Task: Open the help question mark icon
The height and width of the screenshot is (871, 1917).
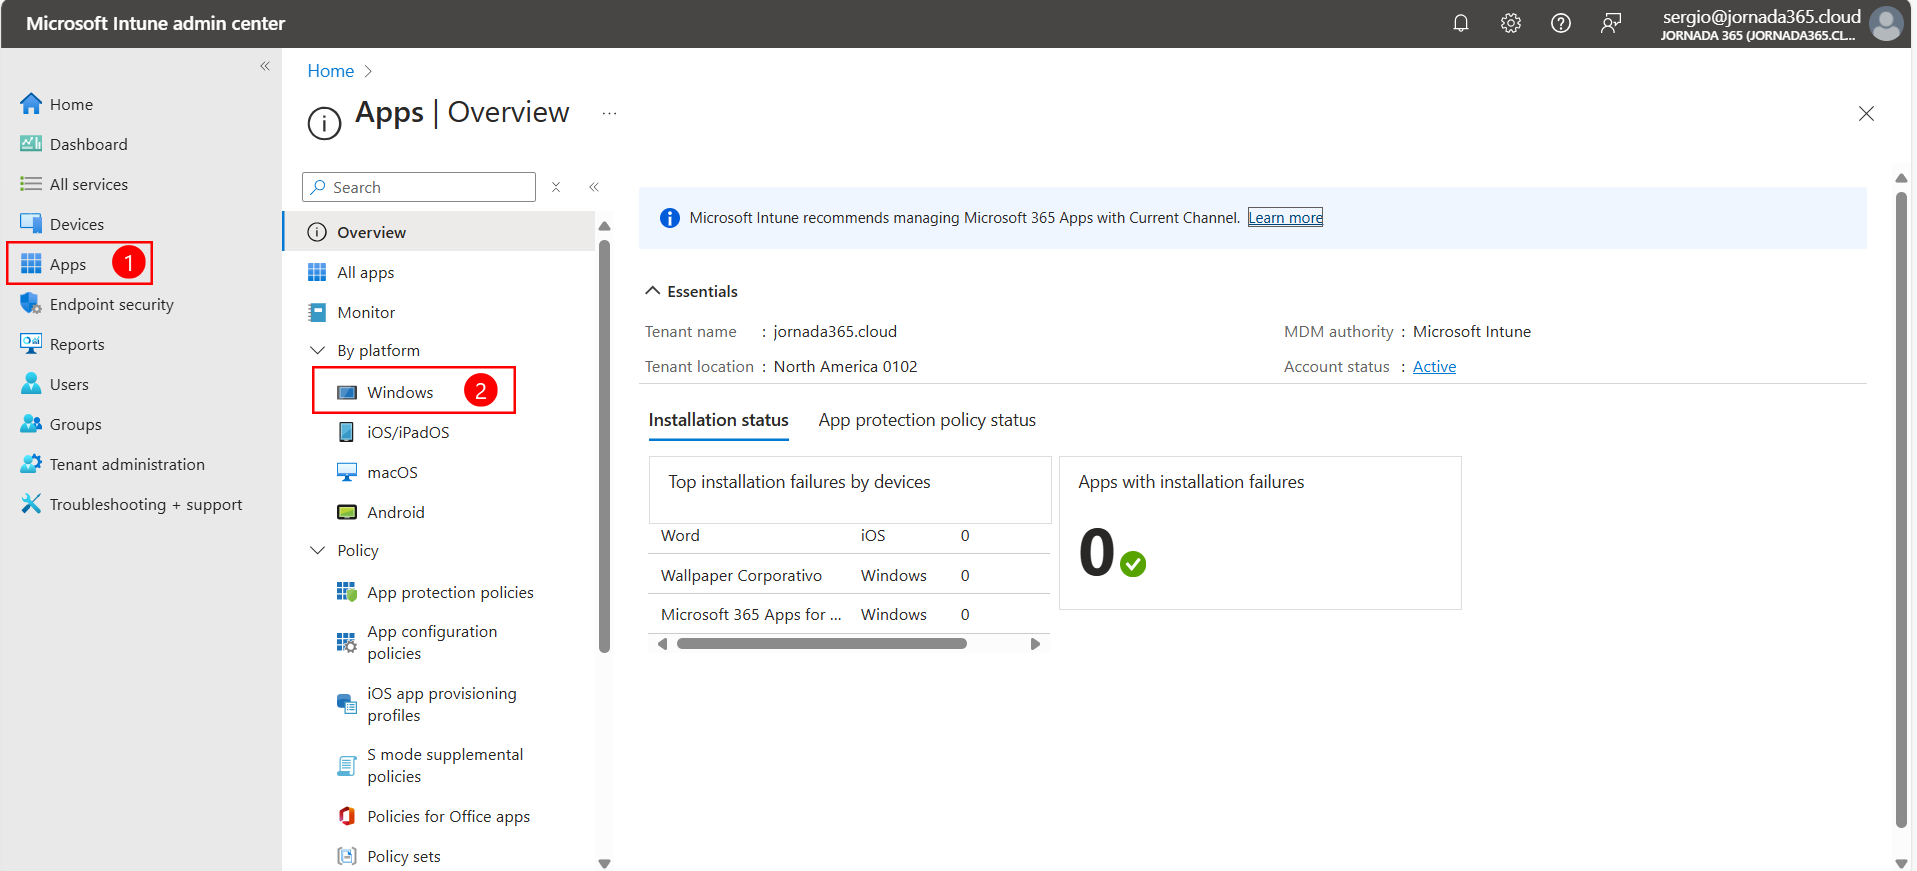Action: pyautogui.click(x=1560, y=23)
